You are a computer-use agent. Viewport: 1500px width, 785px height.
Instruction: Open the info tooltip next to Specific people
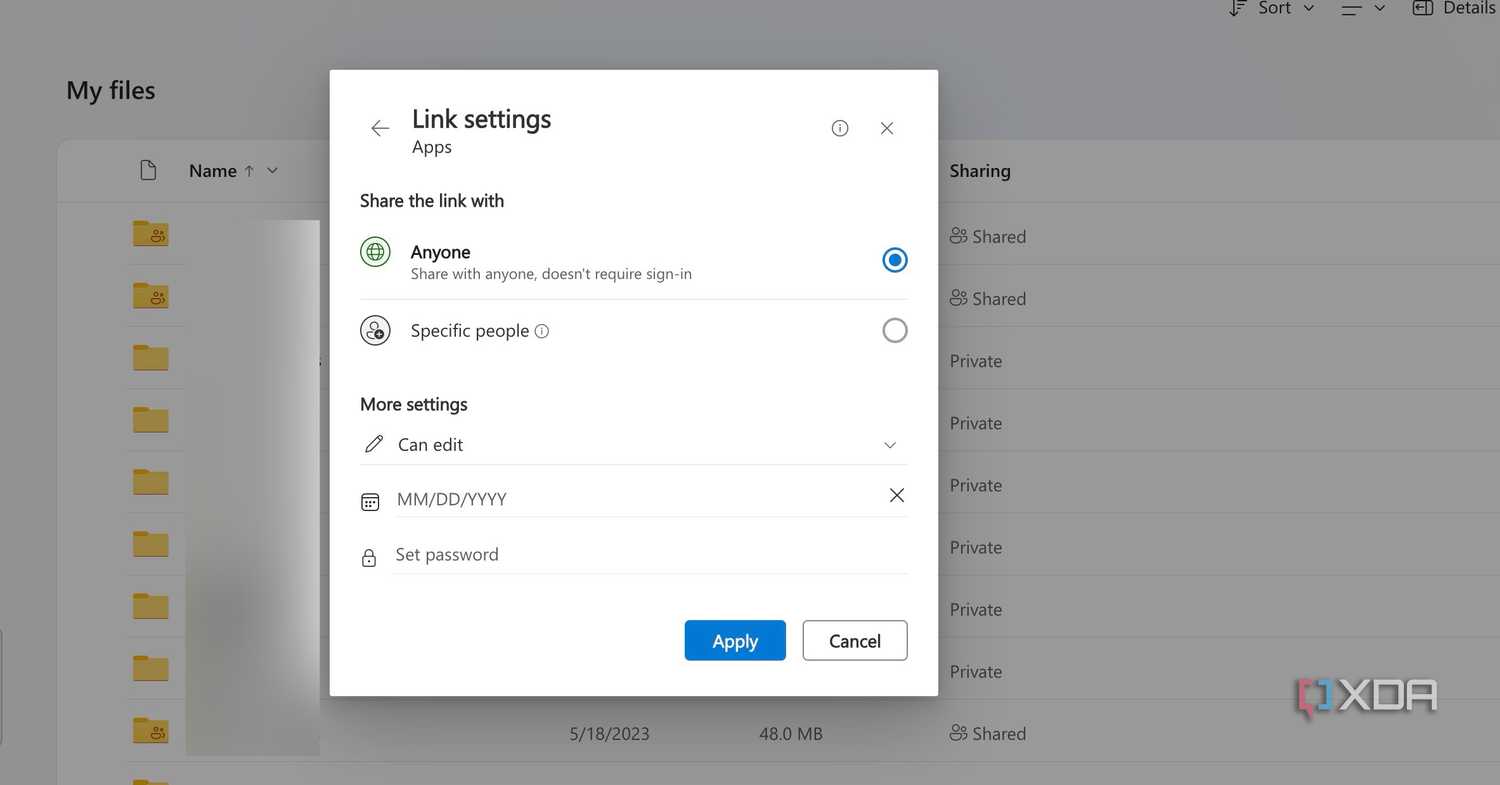542,331
